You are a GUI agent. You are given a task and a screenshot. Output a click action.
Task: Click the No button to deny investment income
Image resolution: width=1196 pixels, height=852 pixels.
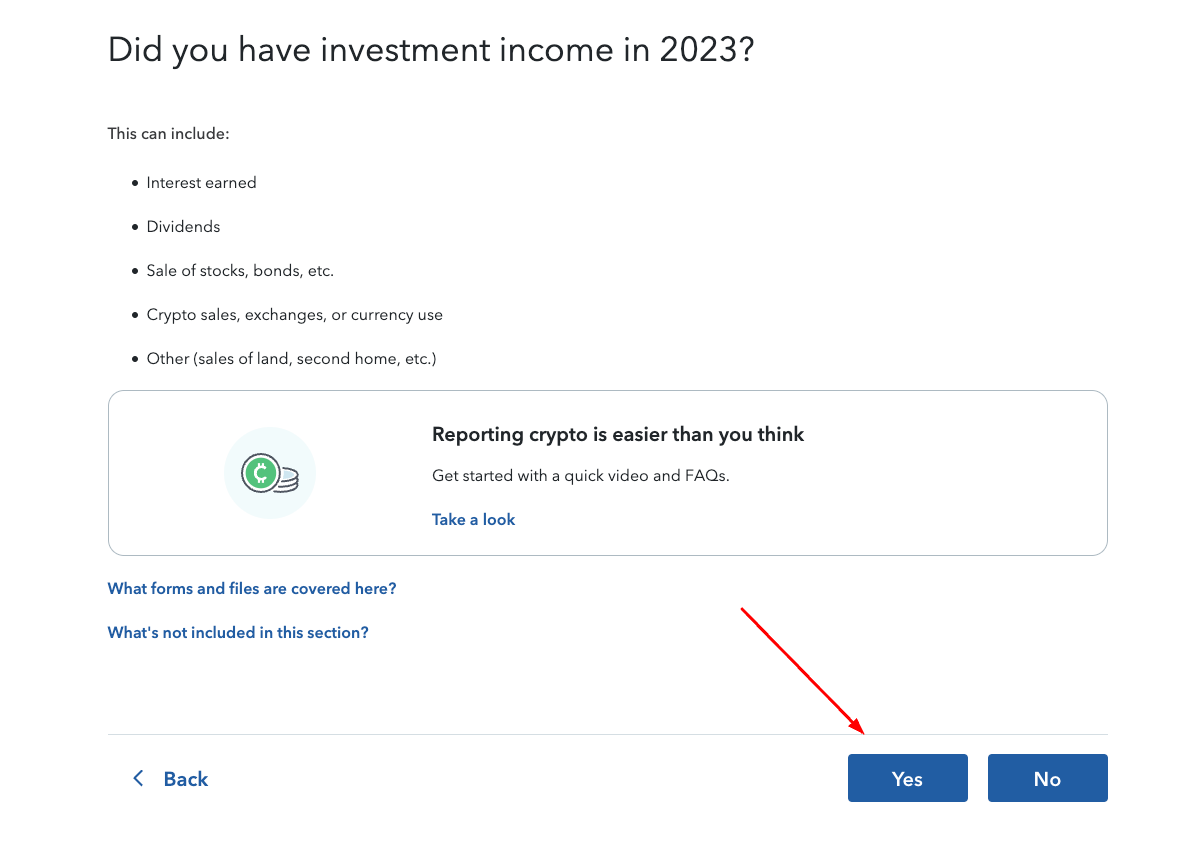click(x=1047, y=778)
